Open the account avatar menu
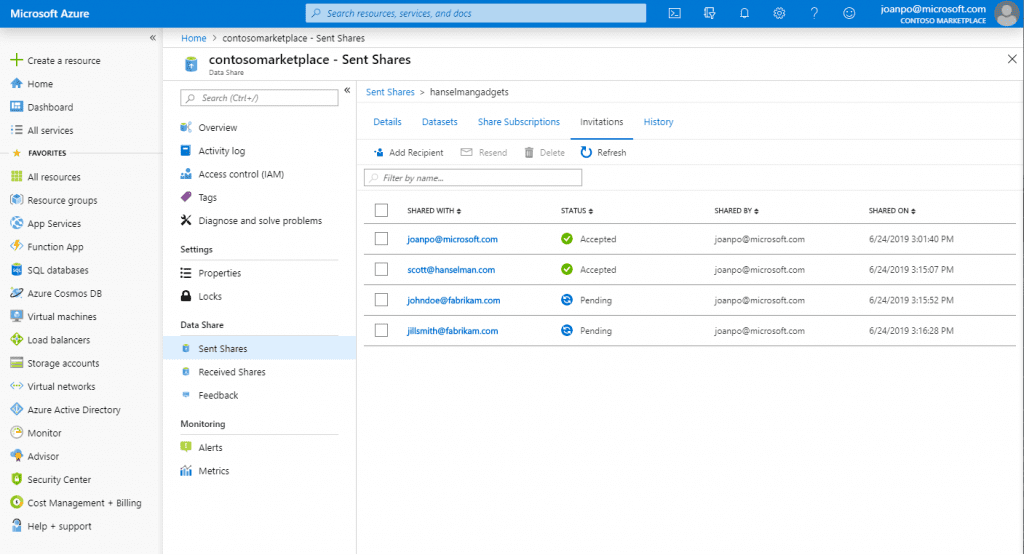The width and height of the screenshot is (1024, 555). click(x=1006, y=13)
